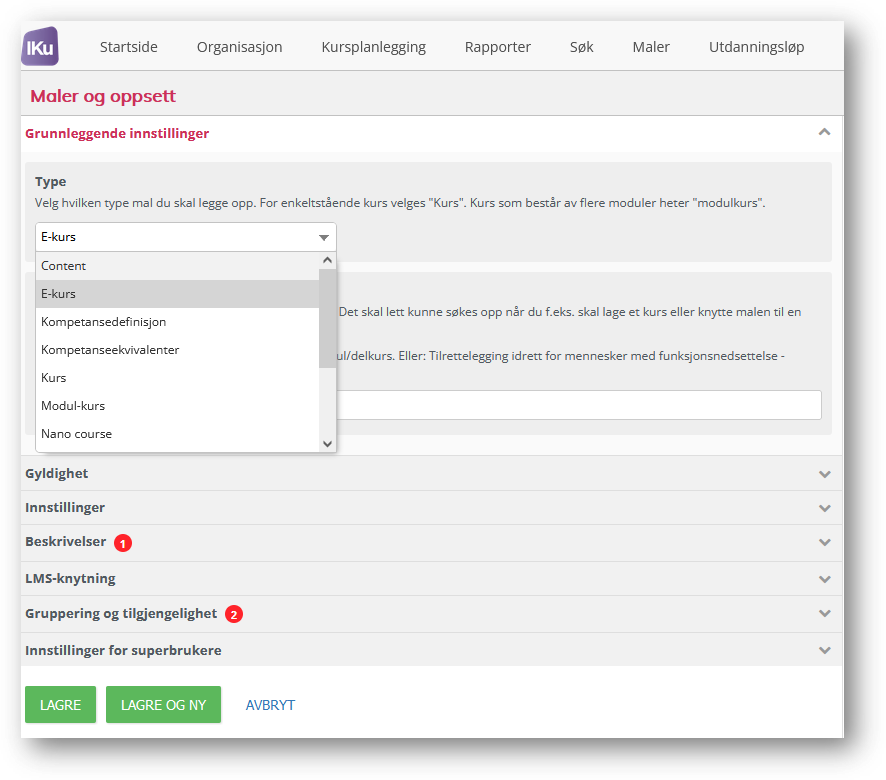Pick Nano course from the list
Image resolution: width=886 pixels, height=780 pixels.
pyautogui.click(x=177, y=434)
